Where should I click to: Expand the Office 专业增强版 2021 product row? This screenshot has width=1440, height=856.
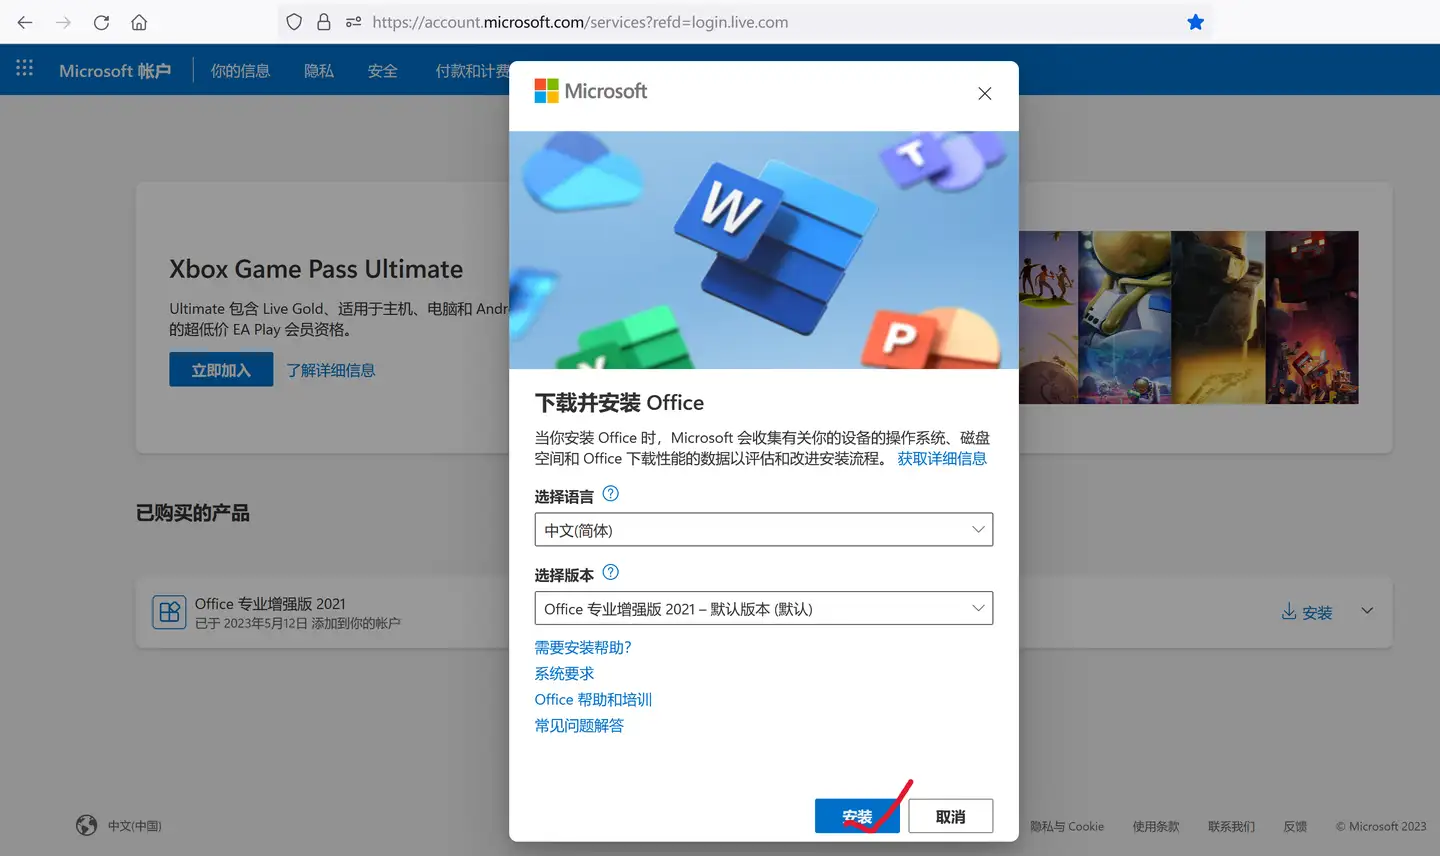(1367, 611)
